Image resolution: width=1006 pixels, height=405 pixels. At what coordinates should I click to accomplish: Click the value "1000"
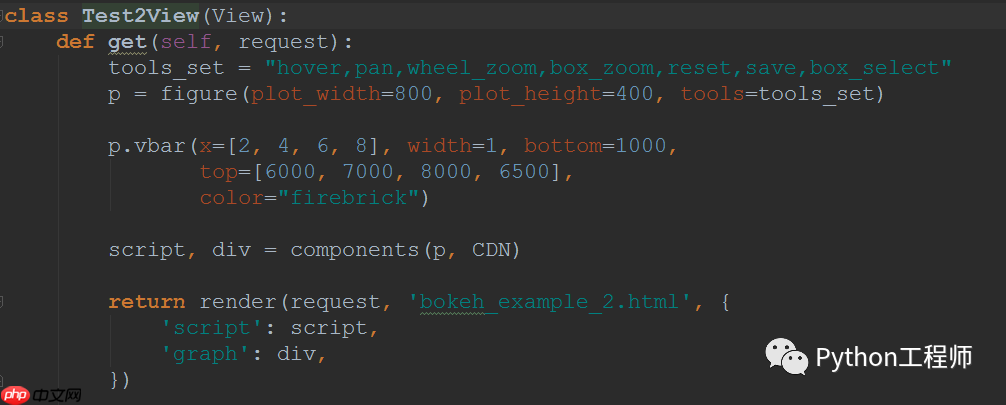click(640, 146)
